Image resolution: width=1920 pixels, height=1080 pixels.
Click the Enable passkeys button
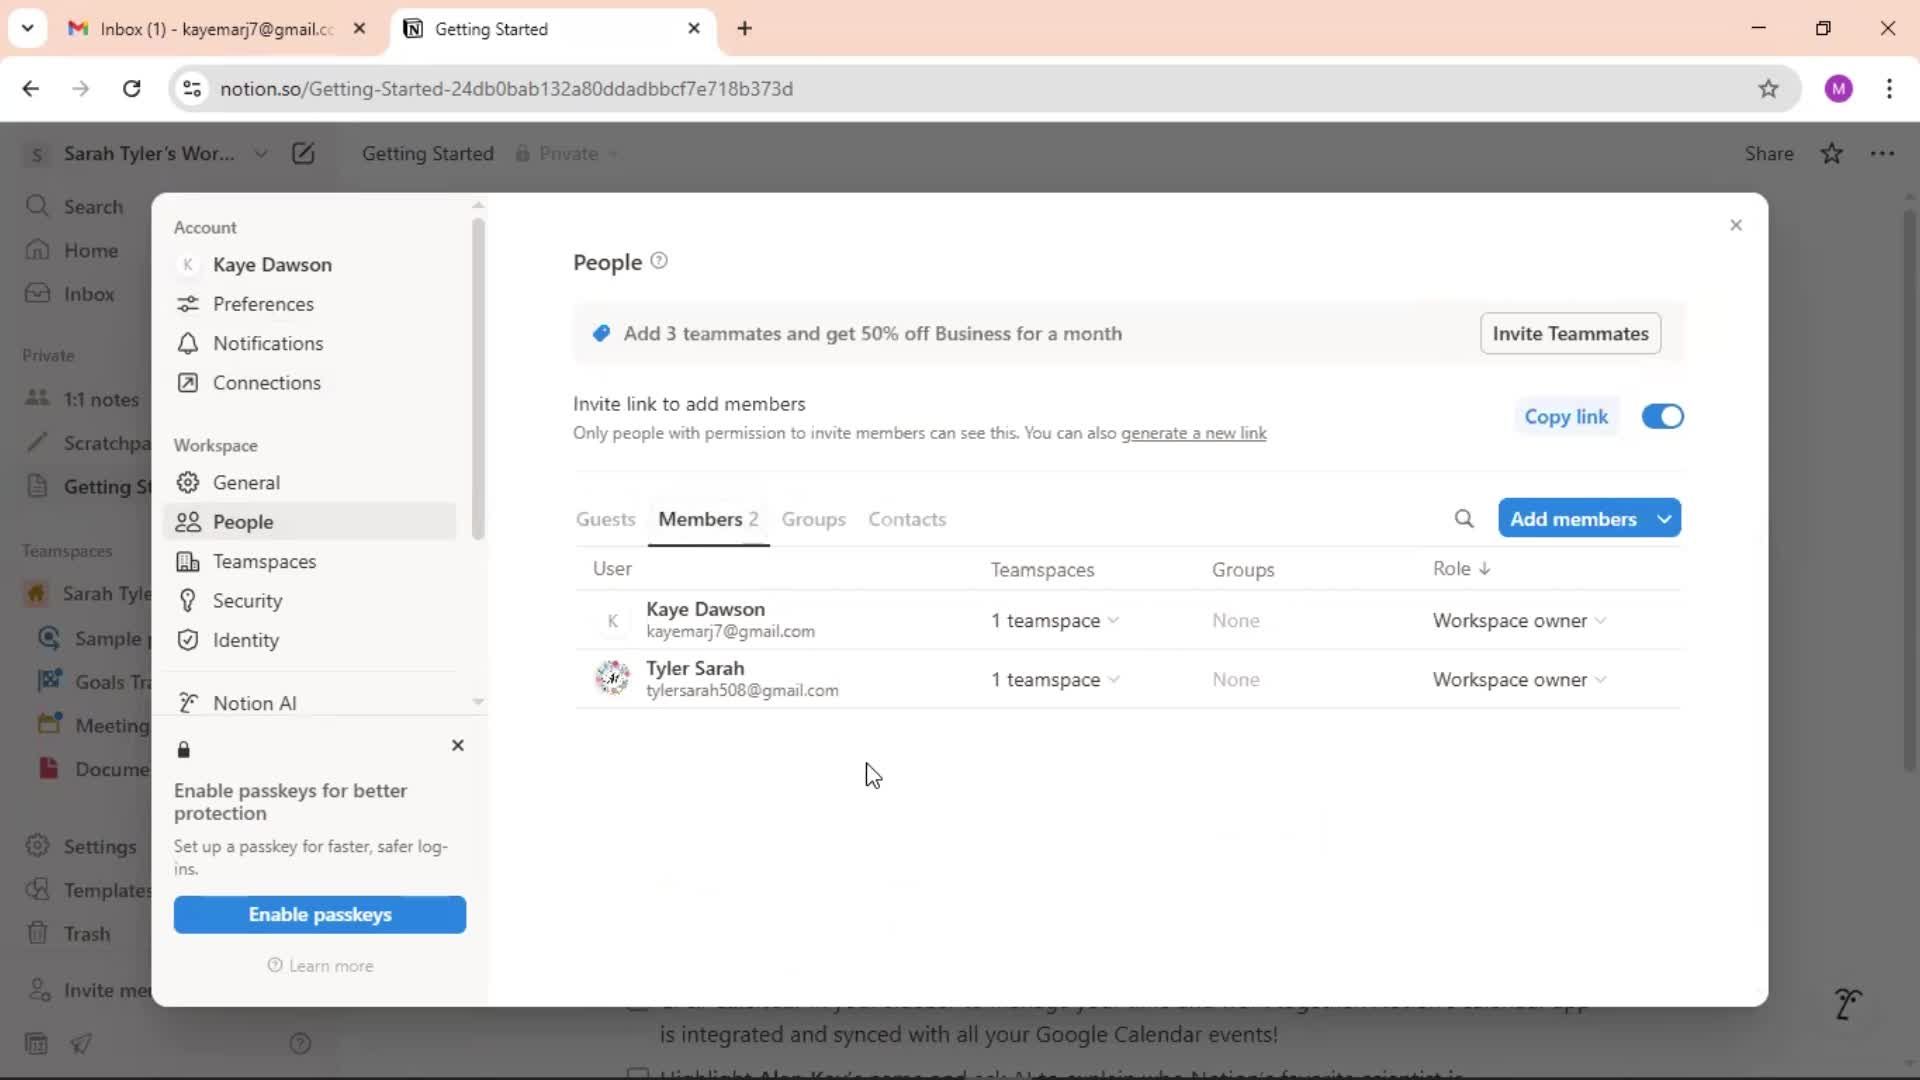tap(319, 914)
